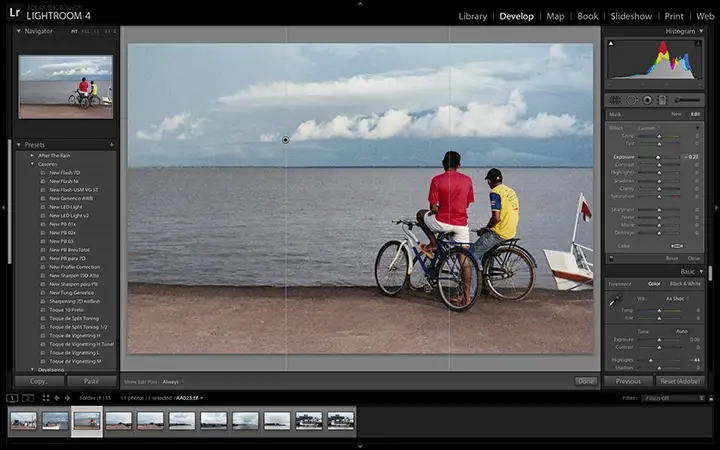Click the Reset (Adobe) button

pos(680,381)
